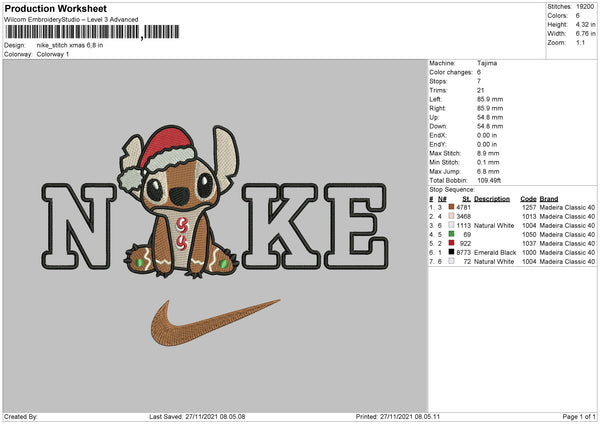Click the brown swoosh embroidery design
Viewport: 600px width, 424px height.
coord(215,323)
